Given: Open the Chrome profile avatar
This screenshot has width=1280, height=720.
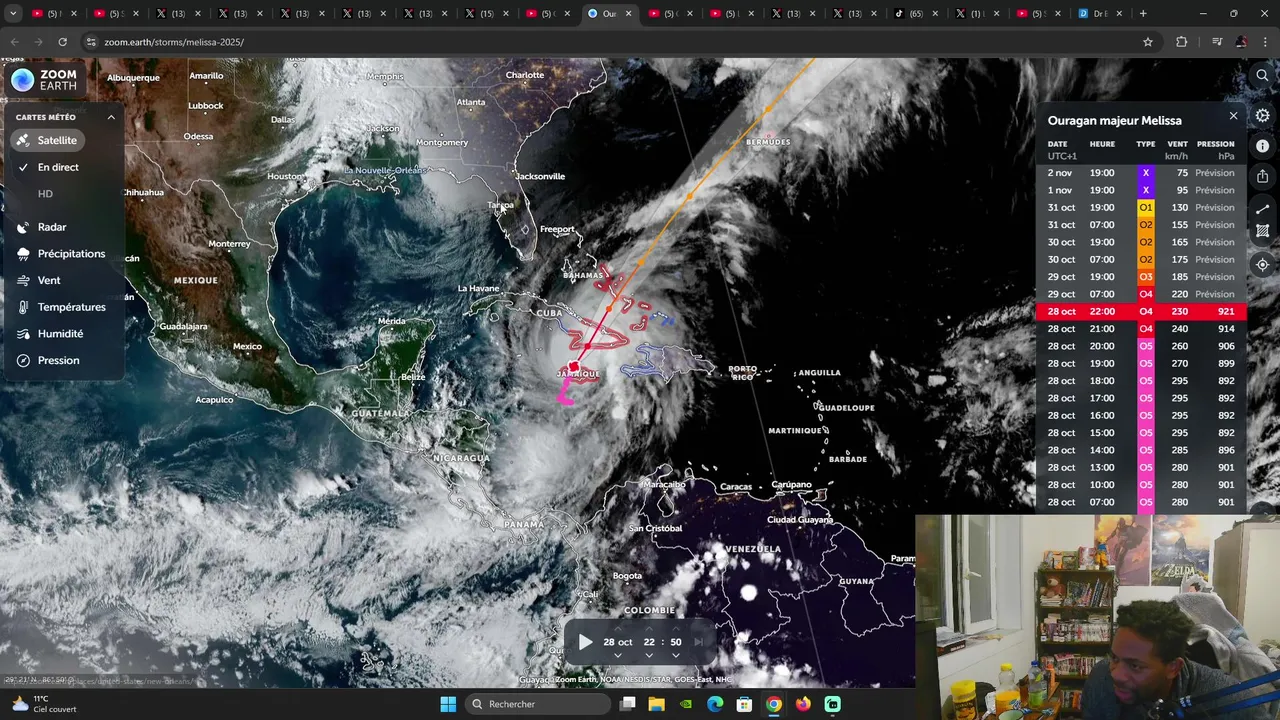Looking at the screenshot, I should (x=1241, y=42).
